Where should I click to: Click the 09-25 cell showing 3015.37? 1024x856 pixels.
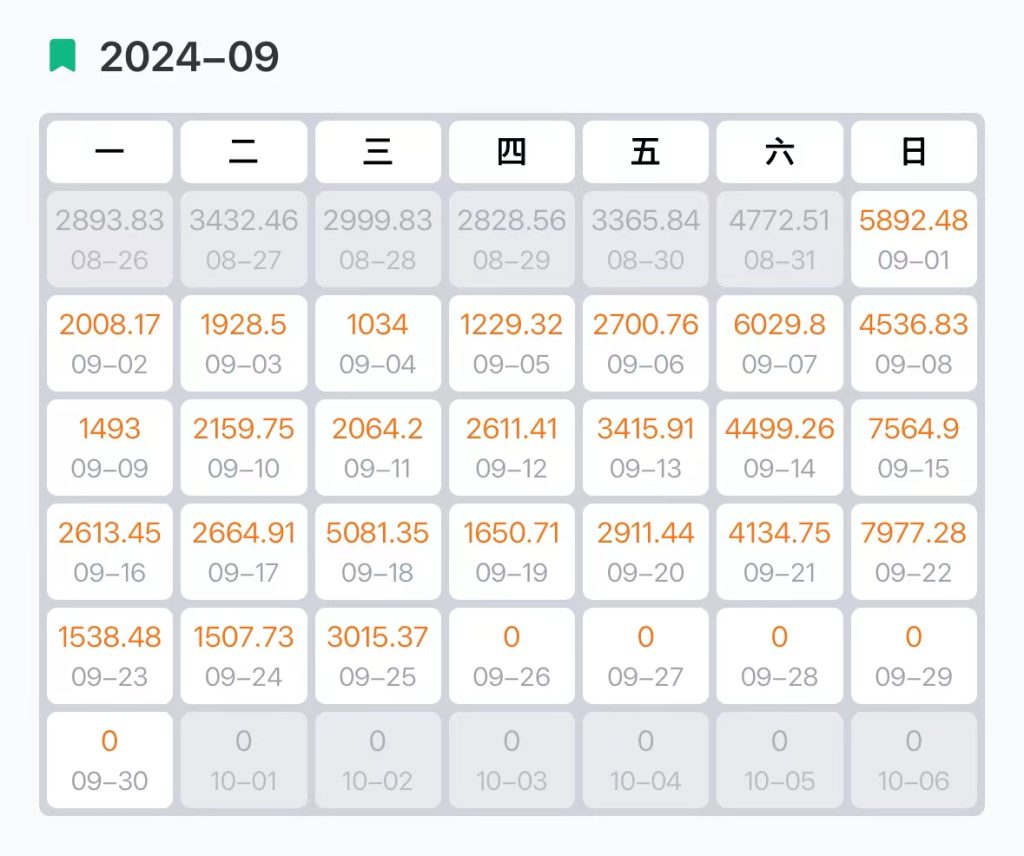[x=377, y=655]
